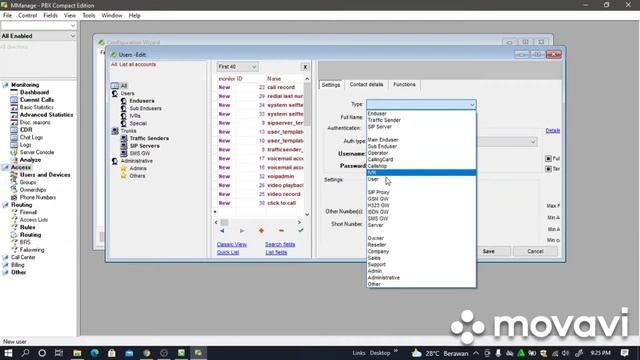This screenshot has width=640, height=360.
Task: Open Firewall under Routing
Action: [x=28, y=212]
